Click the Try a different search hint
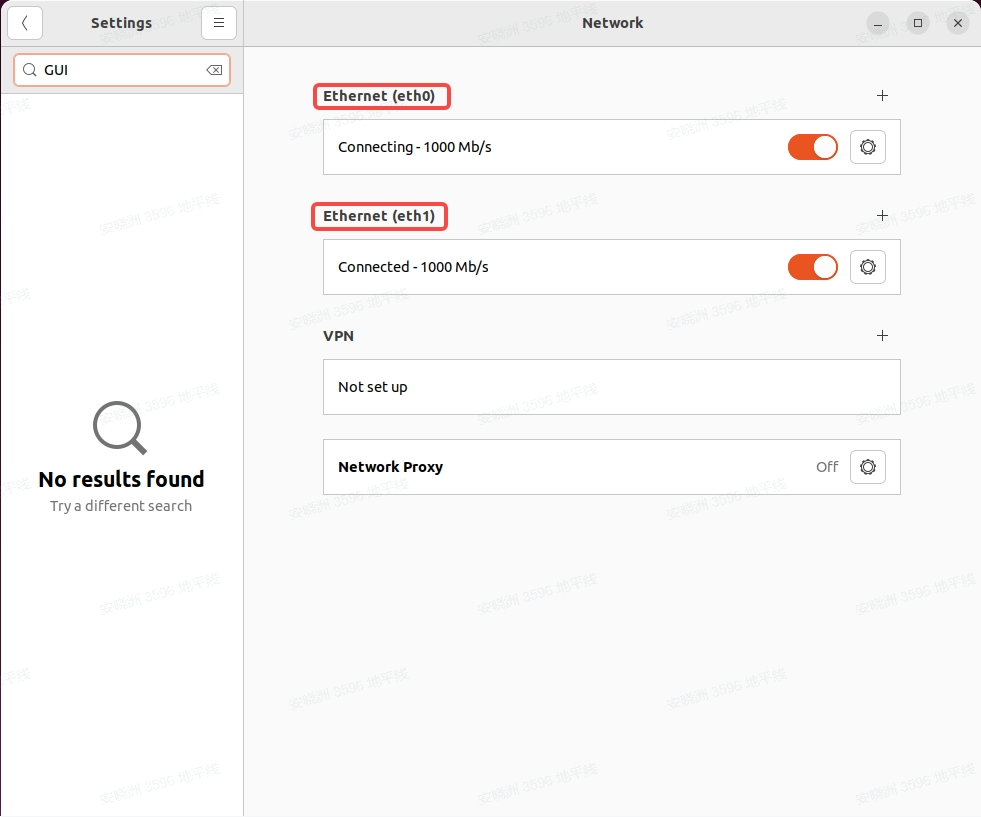Image resolution: width=981 pixels, height=817 pixels. point(121,506)
